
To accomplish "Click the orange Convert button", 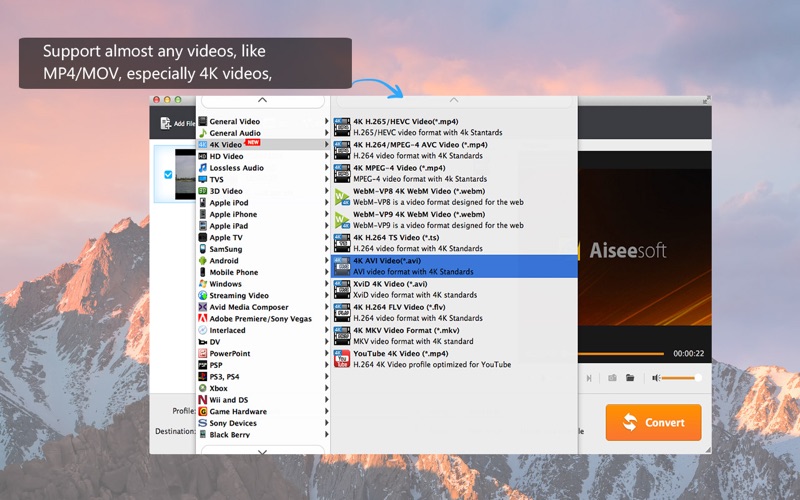I will pyautogui.click(x=654, y=422).
